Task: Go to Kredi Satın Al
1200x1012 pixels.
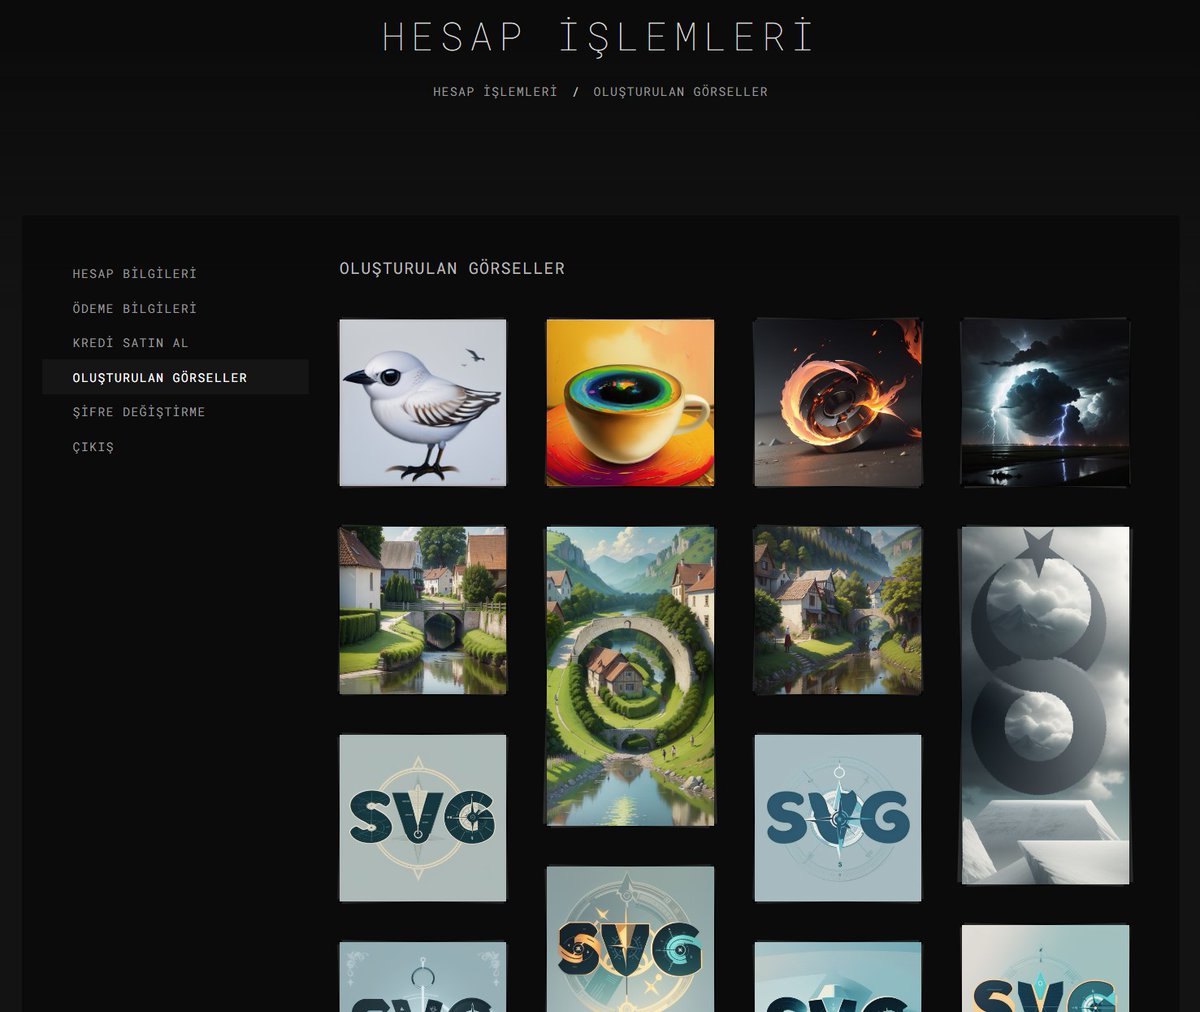Action: coord(175,342)
